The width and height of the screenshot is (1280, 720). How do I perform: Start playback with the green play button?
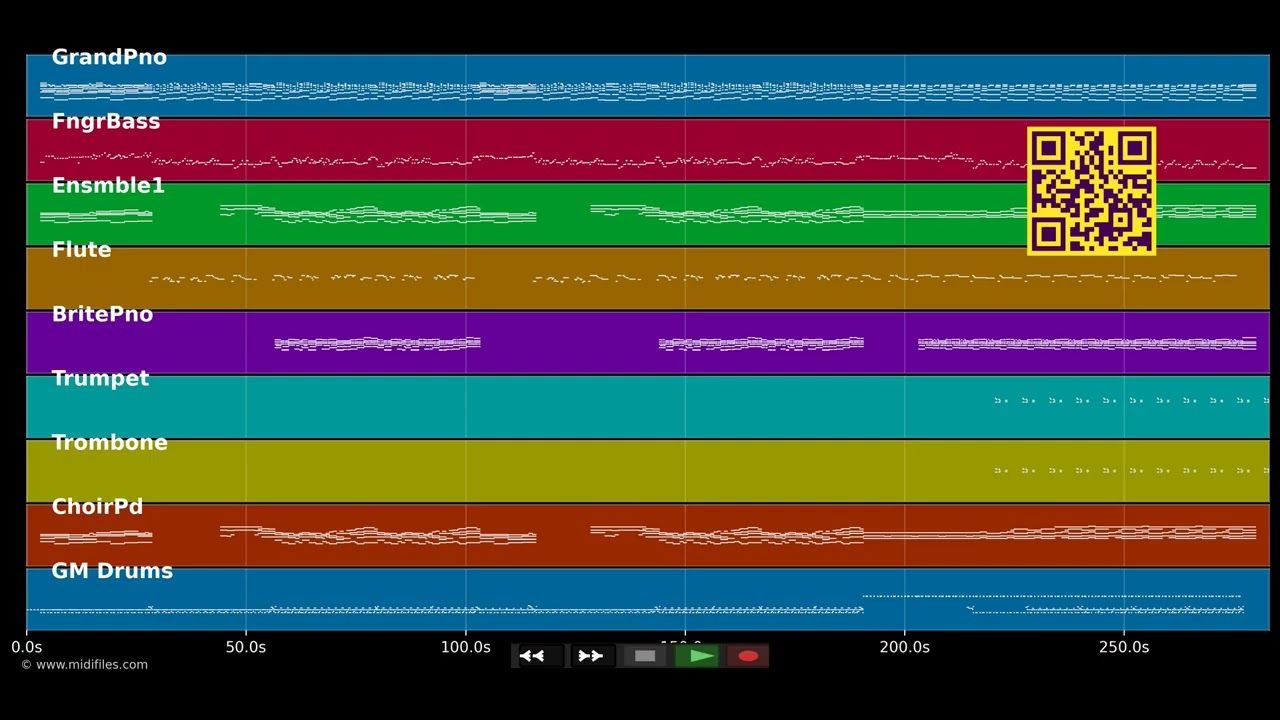tap(697, 656)
